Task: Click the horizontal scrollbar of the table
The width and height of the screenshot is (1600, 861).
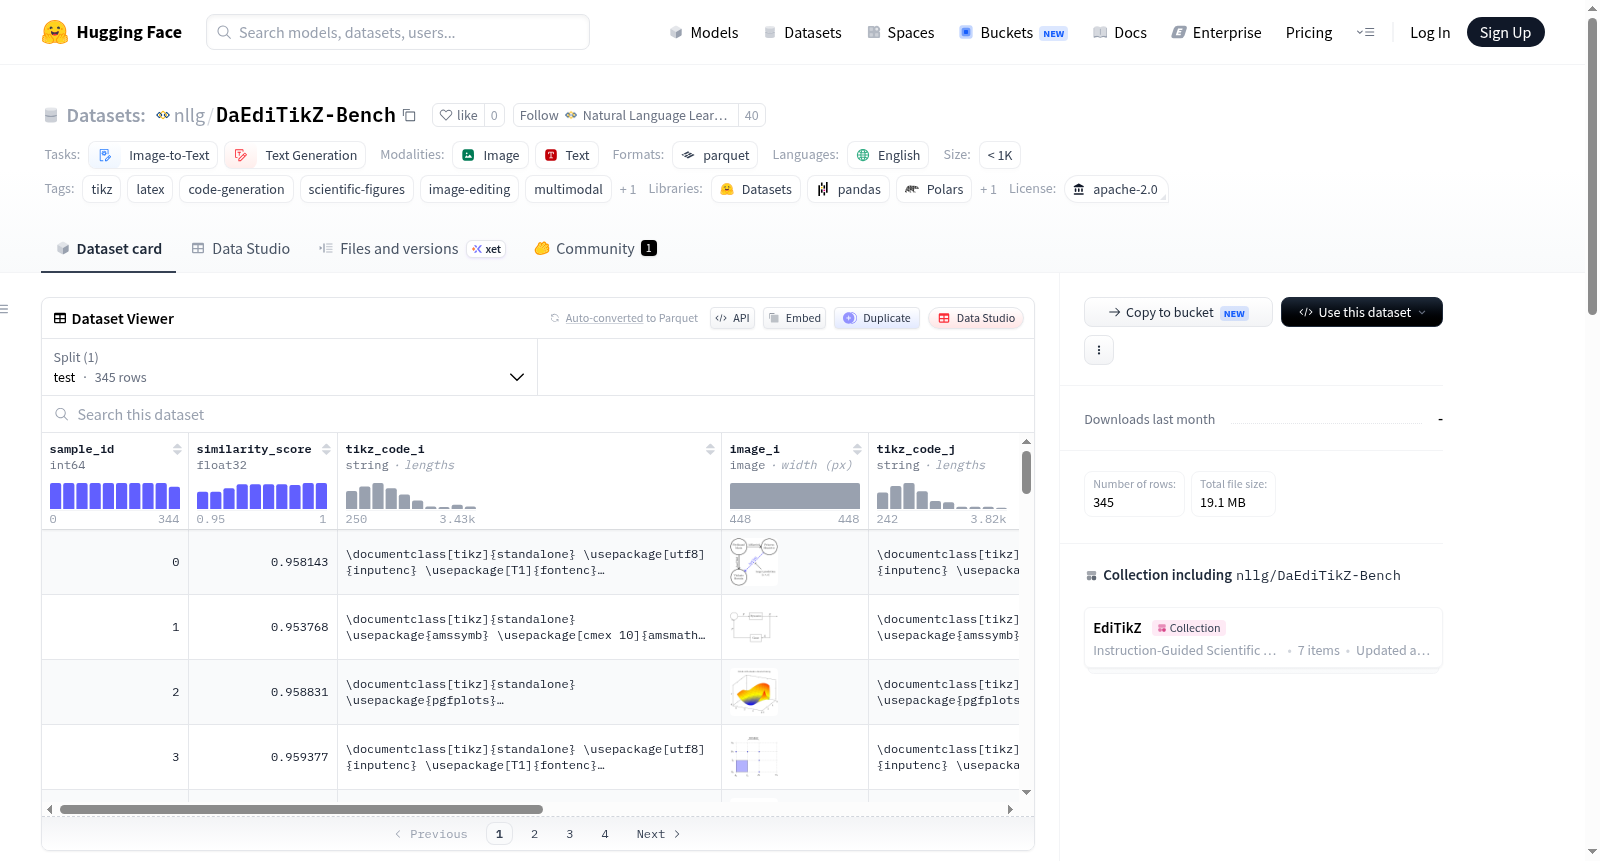Action: [x=301, y=809]
